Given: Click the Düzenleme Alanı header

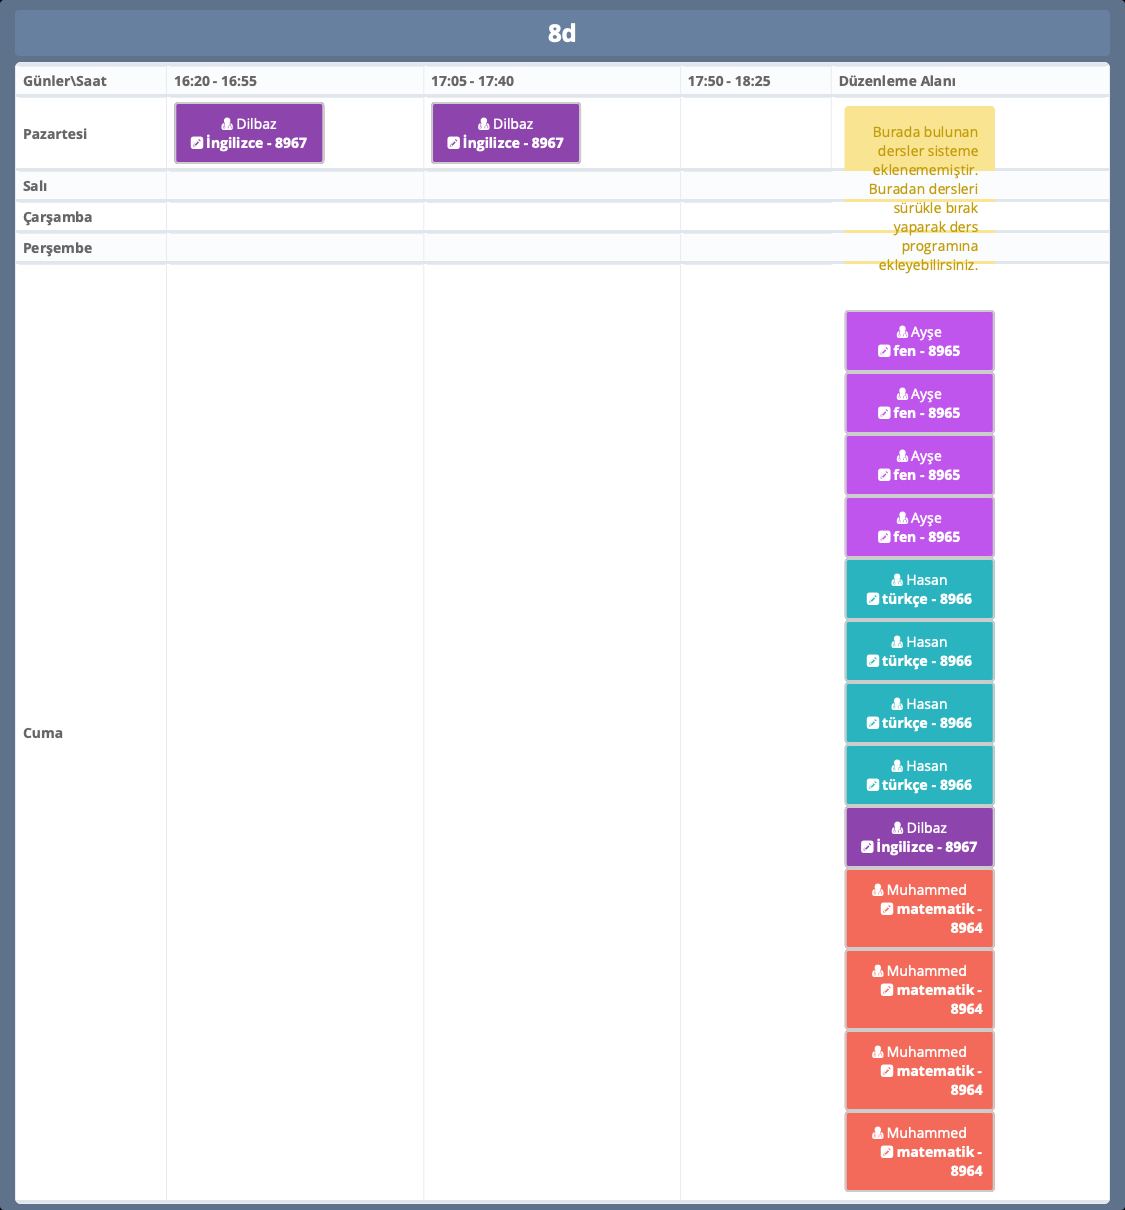Looking at the screenshot, I should pyautogui.click(x=897, y=81).
